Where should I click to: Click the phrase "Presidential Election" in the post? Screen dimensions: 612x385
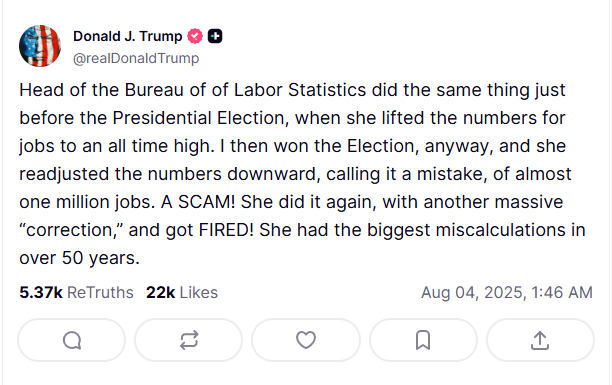click(x=201, y=118)
